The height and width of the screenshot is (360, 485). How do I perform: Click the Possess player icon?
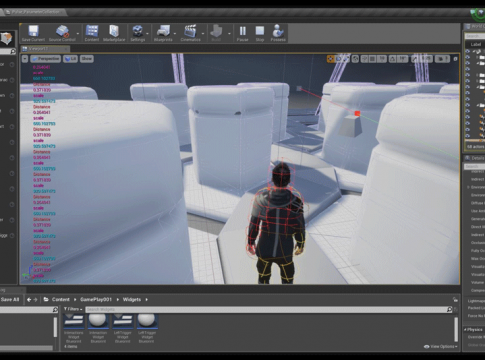point(278,33)
